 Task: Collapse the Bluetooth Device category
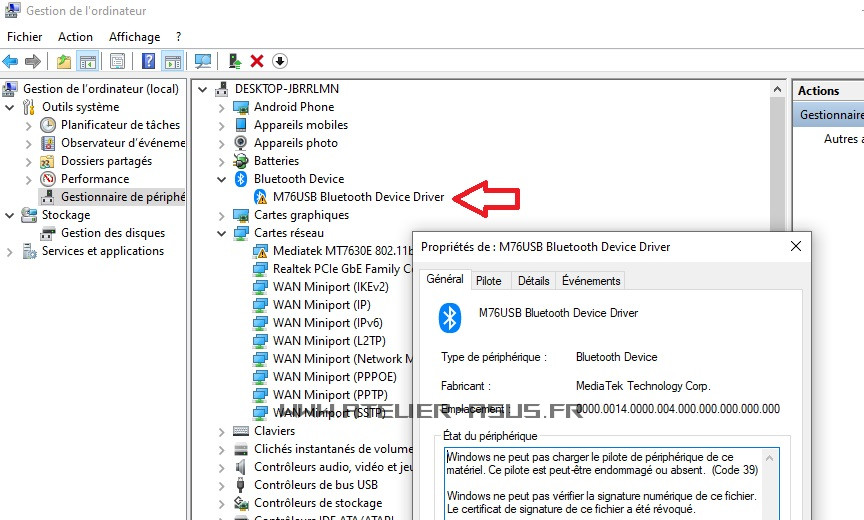(x=222, y=179)
